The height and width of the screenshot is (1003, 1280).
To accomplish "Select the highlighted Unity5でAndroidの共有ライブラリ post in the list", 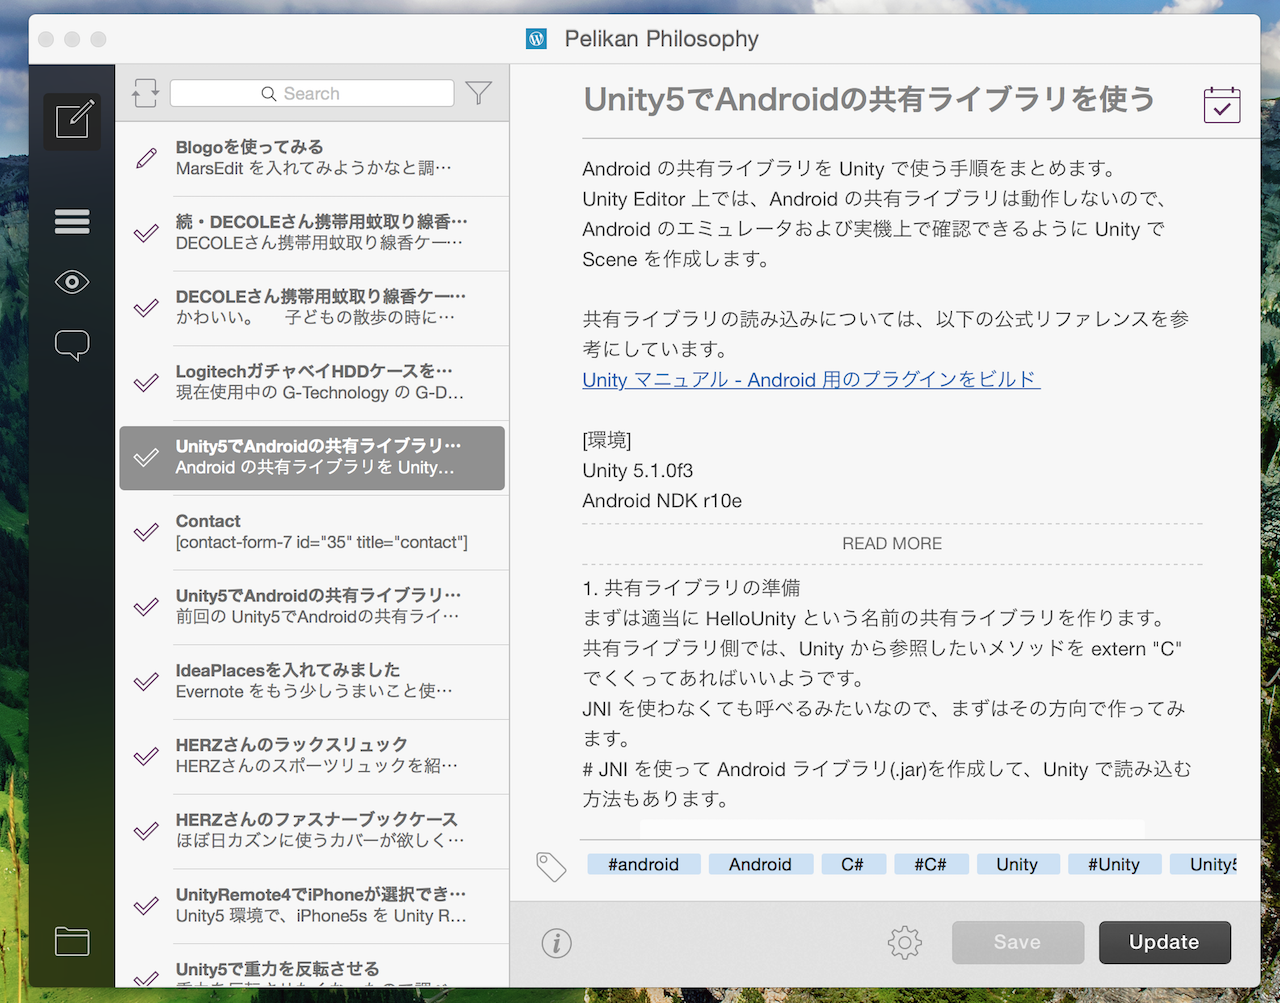I will coord(312,458).
